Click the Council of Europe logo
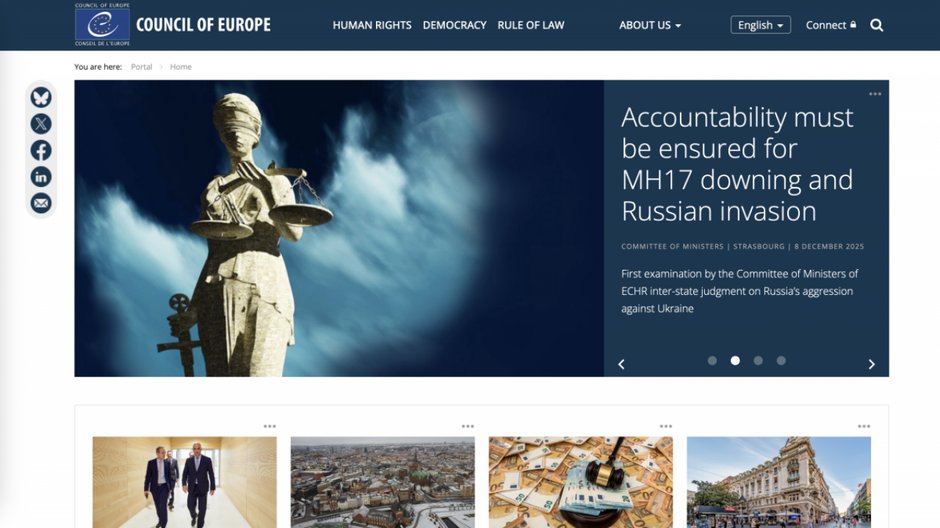940x528 pixels. pos(173,25)
